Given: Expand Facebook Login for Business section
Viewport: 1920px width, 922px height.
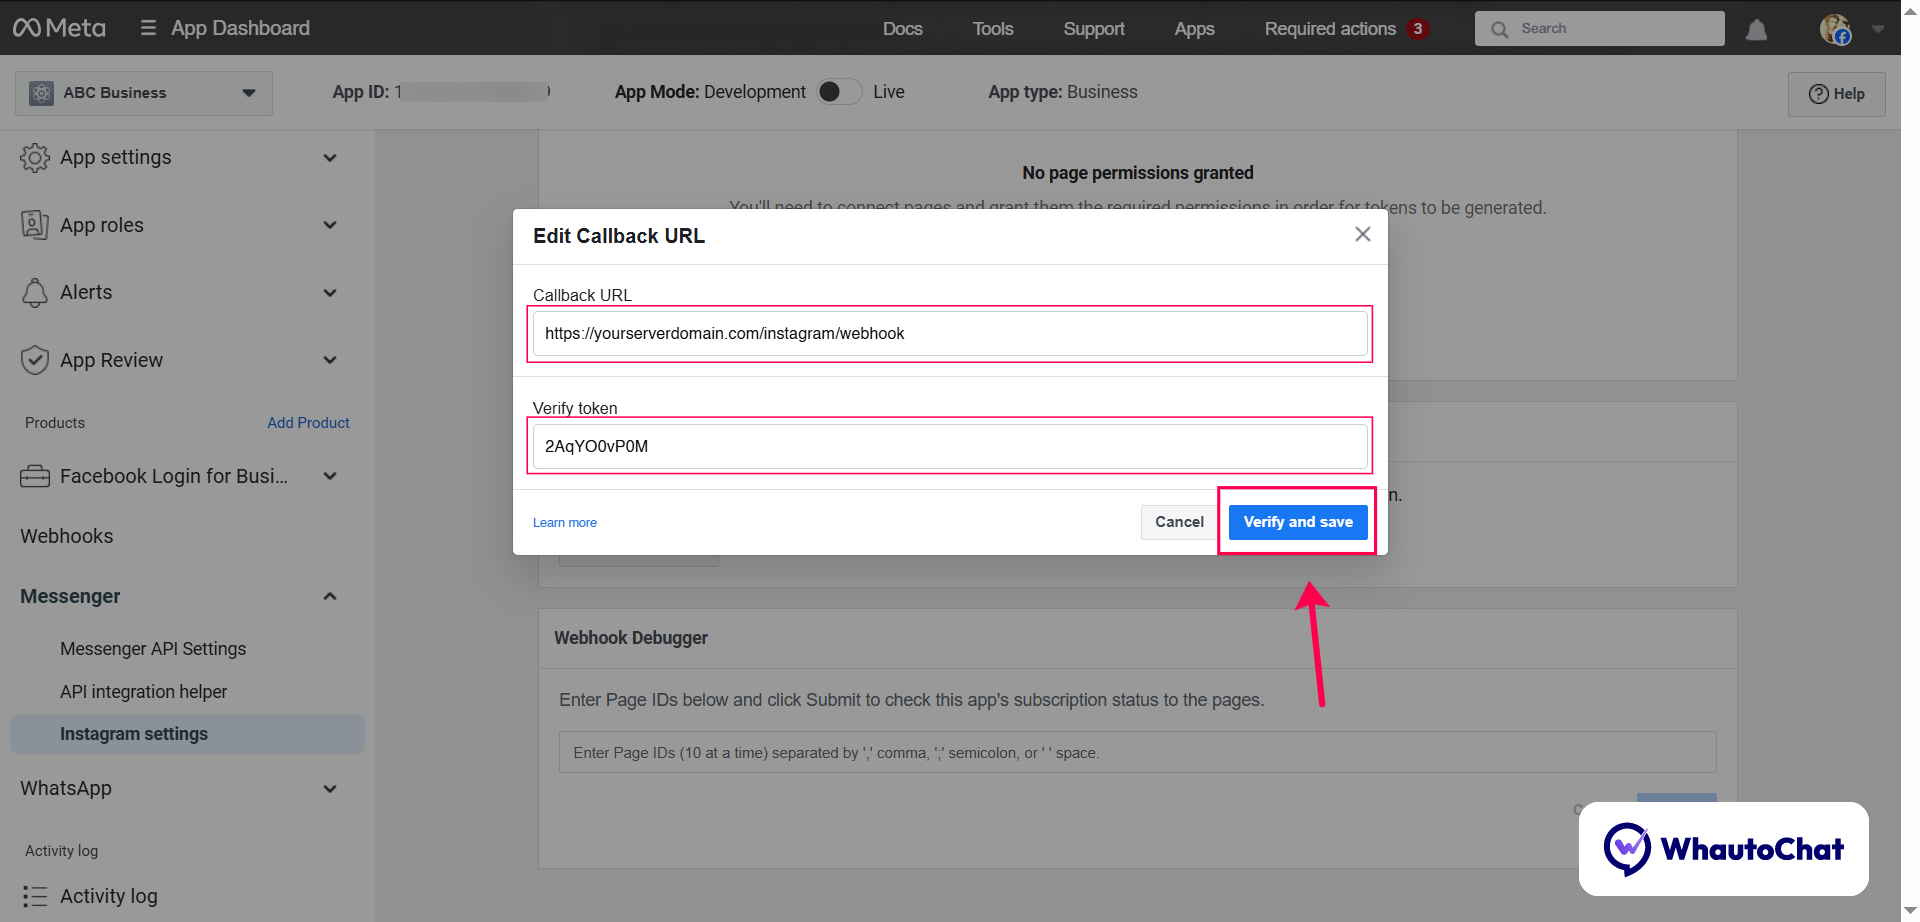Looking at the screenshot, I should tap(330, 476).
